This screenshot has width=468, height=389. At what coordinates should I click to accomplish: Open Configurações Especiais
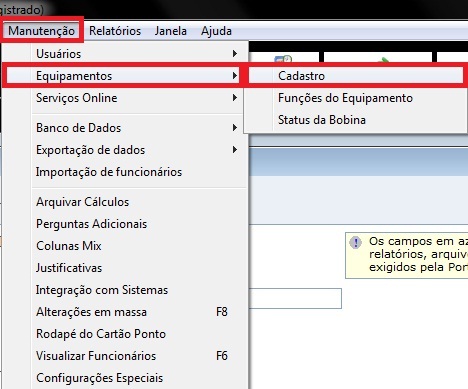(125, 378)
